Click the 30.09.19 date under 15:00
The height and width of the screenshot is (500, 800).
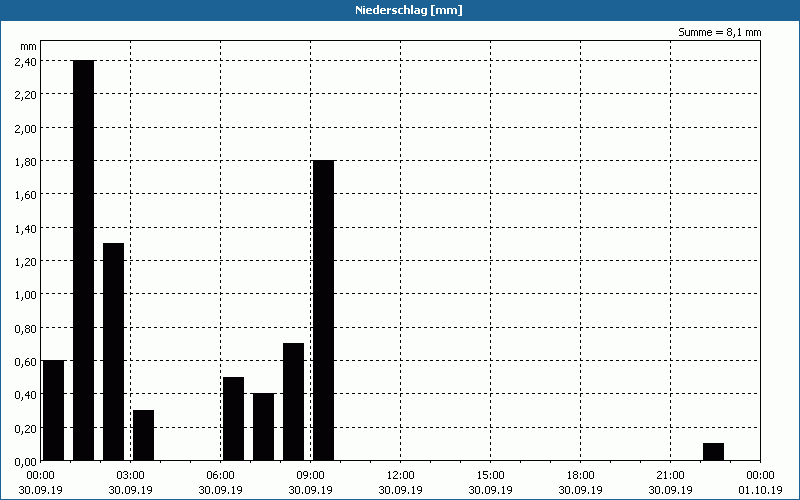491,490
